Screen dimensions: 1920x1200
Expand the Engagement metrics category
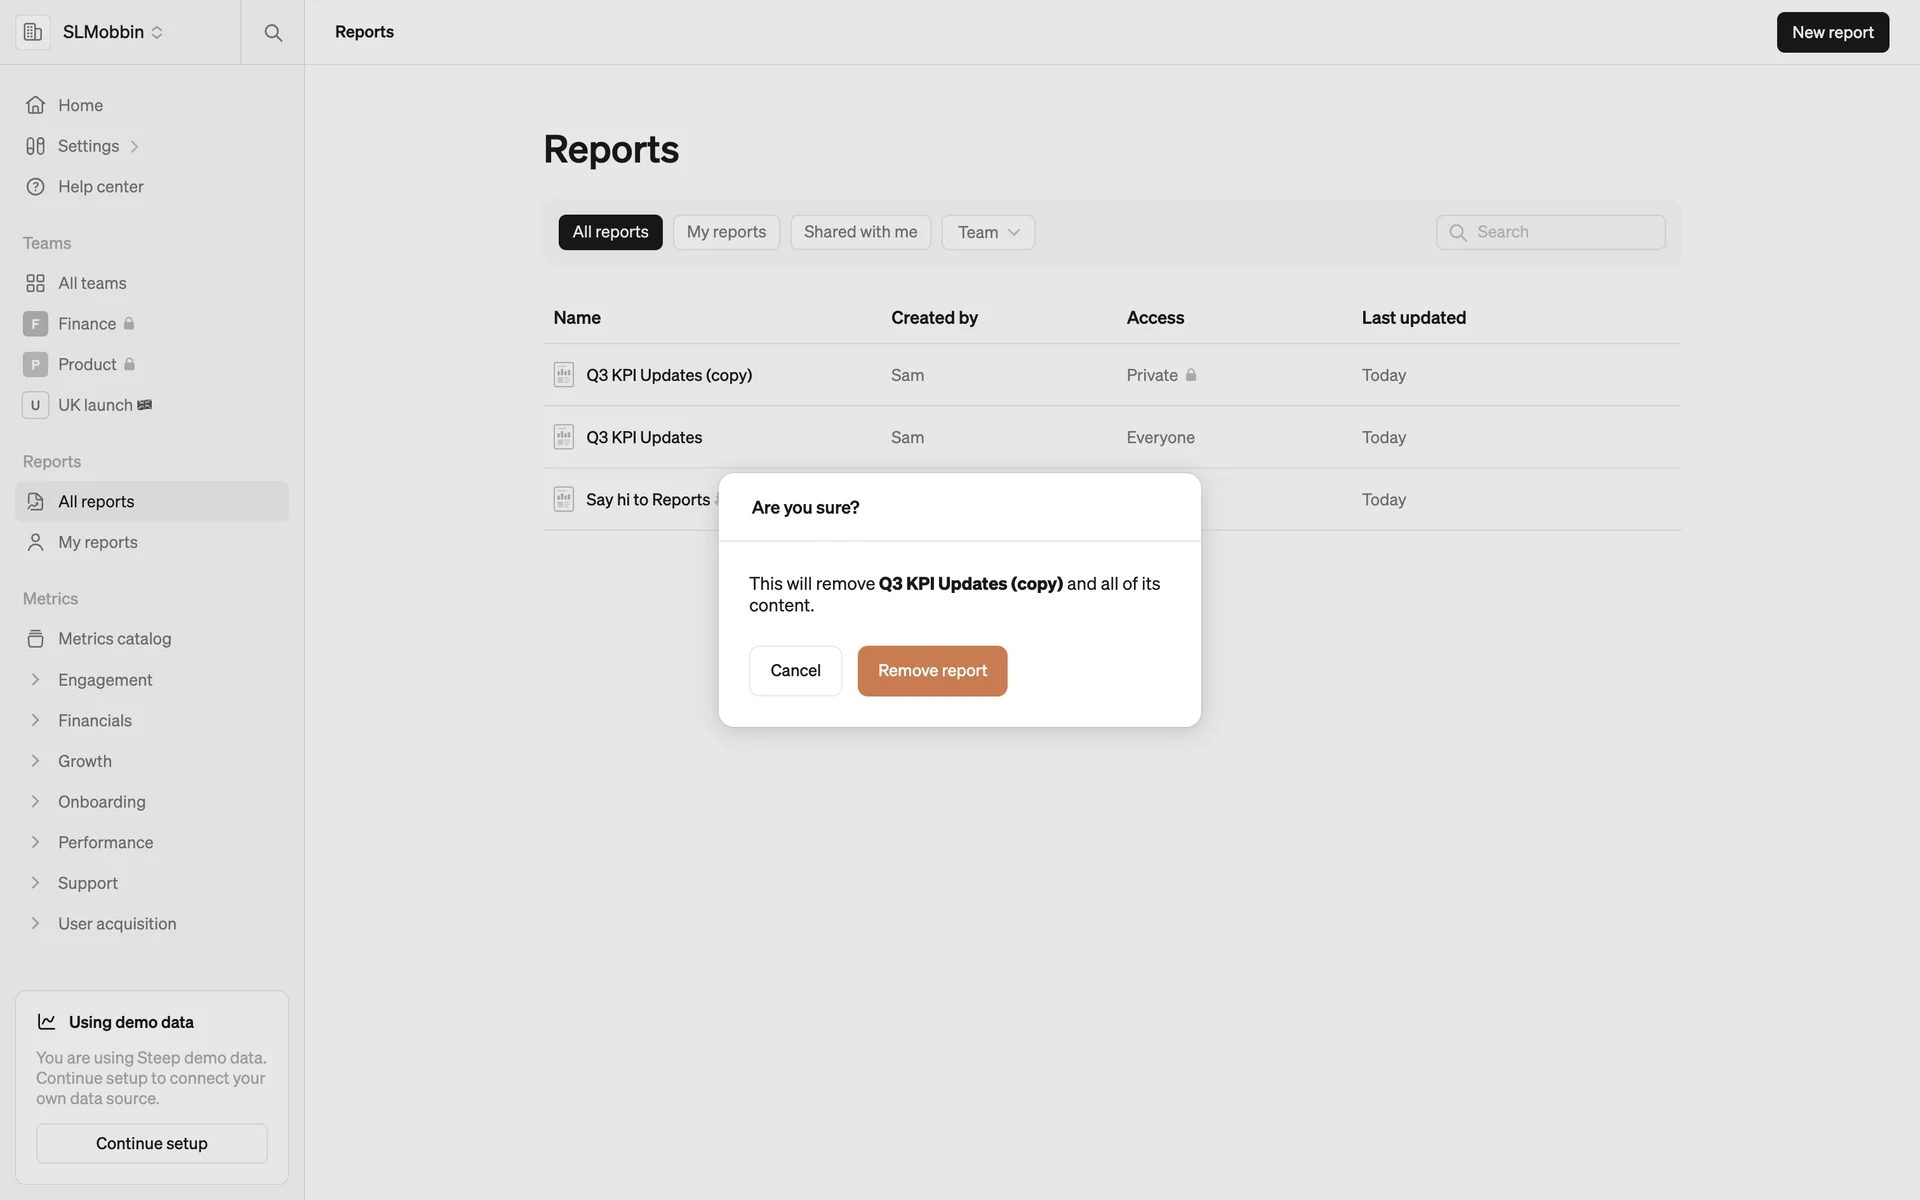tap(35, 680)
